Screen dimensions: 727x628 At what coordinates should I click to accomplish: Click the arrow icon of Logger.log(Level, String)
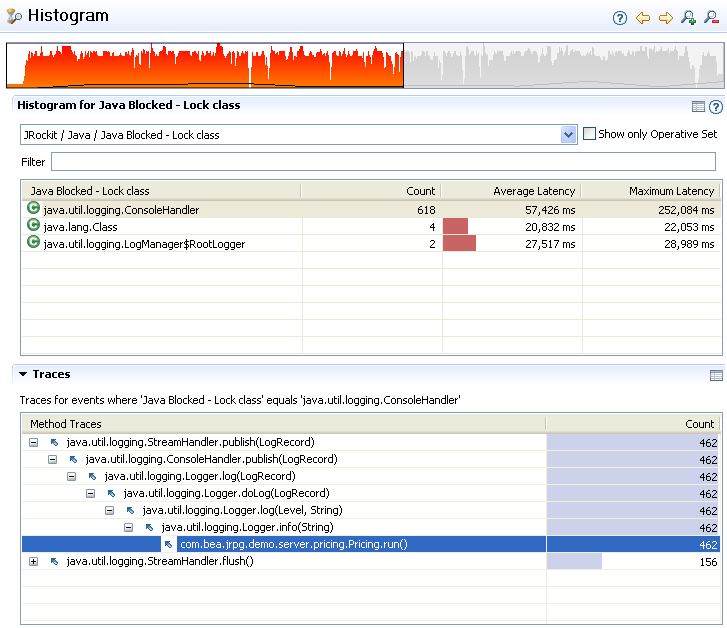pyautogui.click(x=130, y=511)
